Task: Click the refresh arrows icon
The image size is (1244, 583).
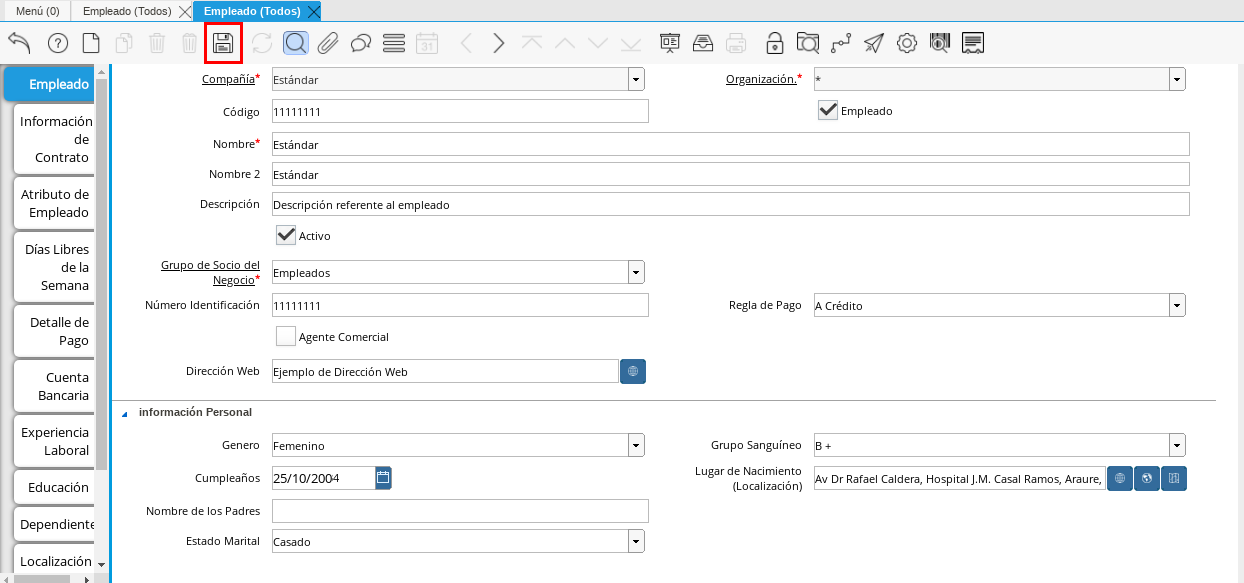Action: 262,43
